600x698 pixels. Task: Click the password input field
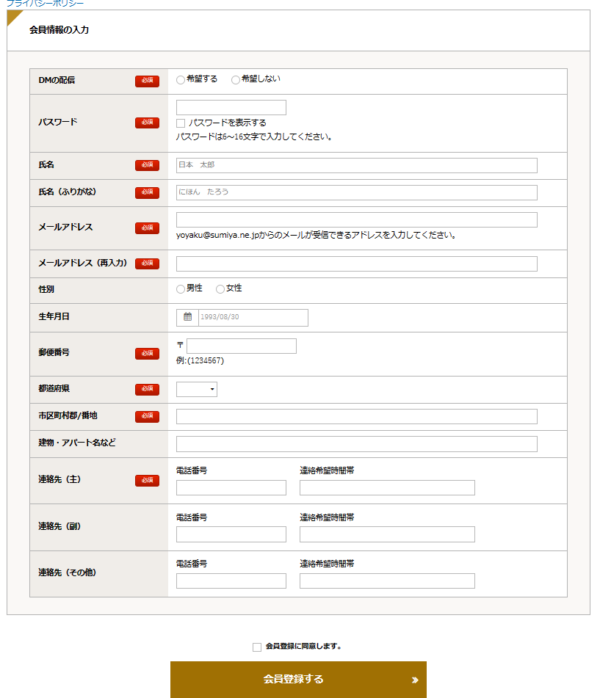tap(231, 108)
